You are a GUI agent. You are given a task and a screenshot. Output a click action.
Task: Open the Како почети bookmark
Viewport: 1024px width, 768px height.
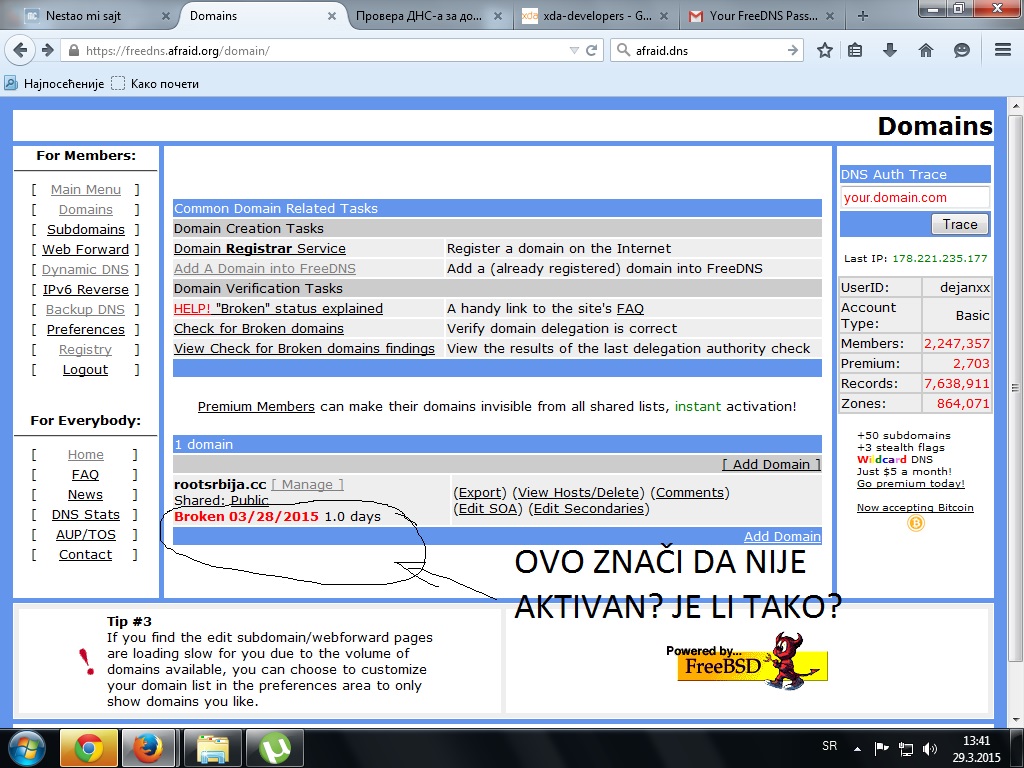coord(155,84)
